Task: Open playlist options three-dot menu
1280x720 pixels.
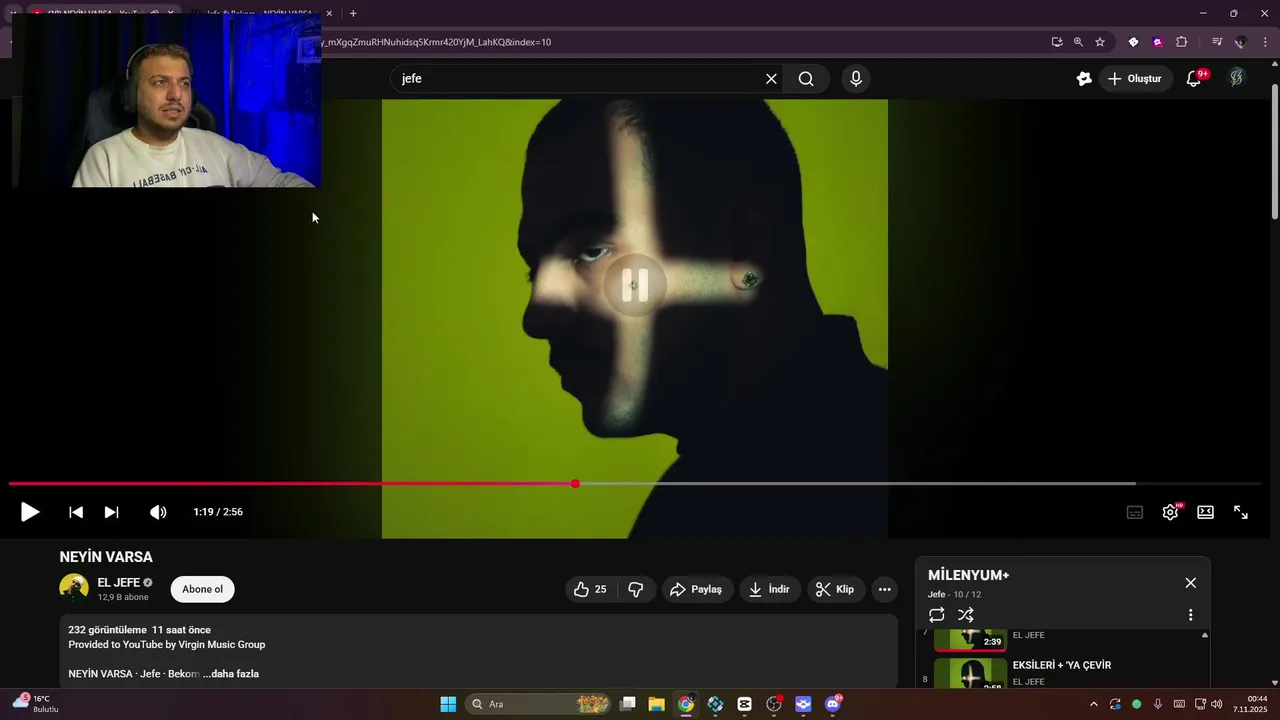Action: pos(1190,615)
